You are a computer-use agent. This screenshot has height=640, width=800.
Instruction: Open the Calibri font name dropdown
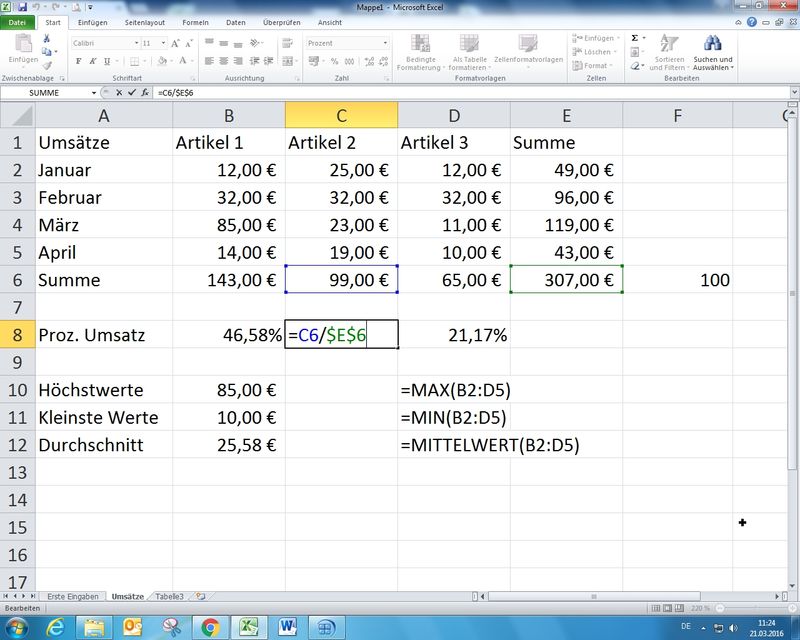135,43
